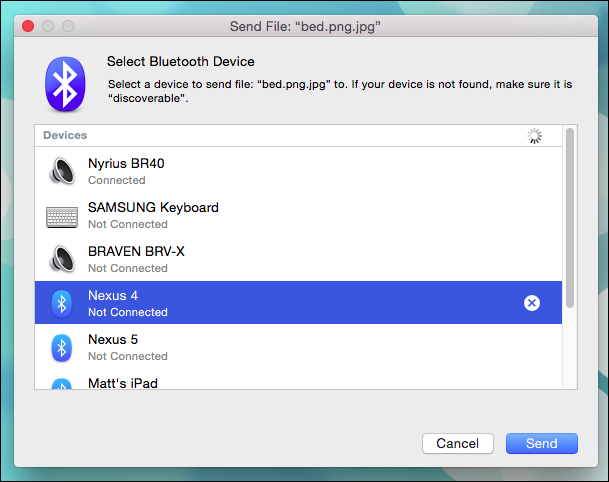Click the Nexus 5 Bluetooth icon
This screenshot has height=482, width=609.
tap(62, 348)
